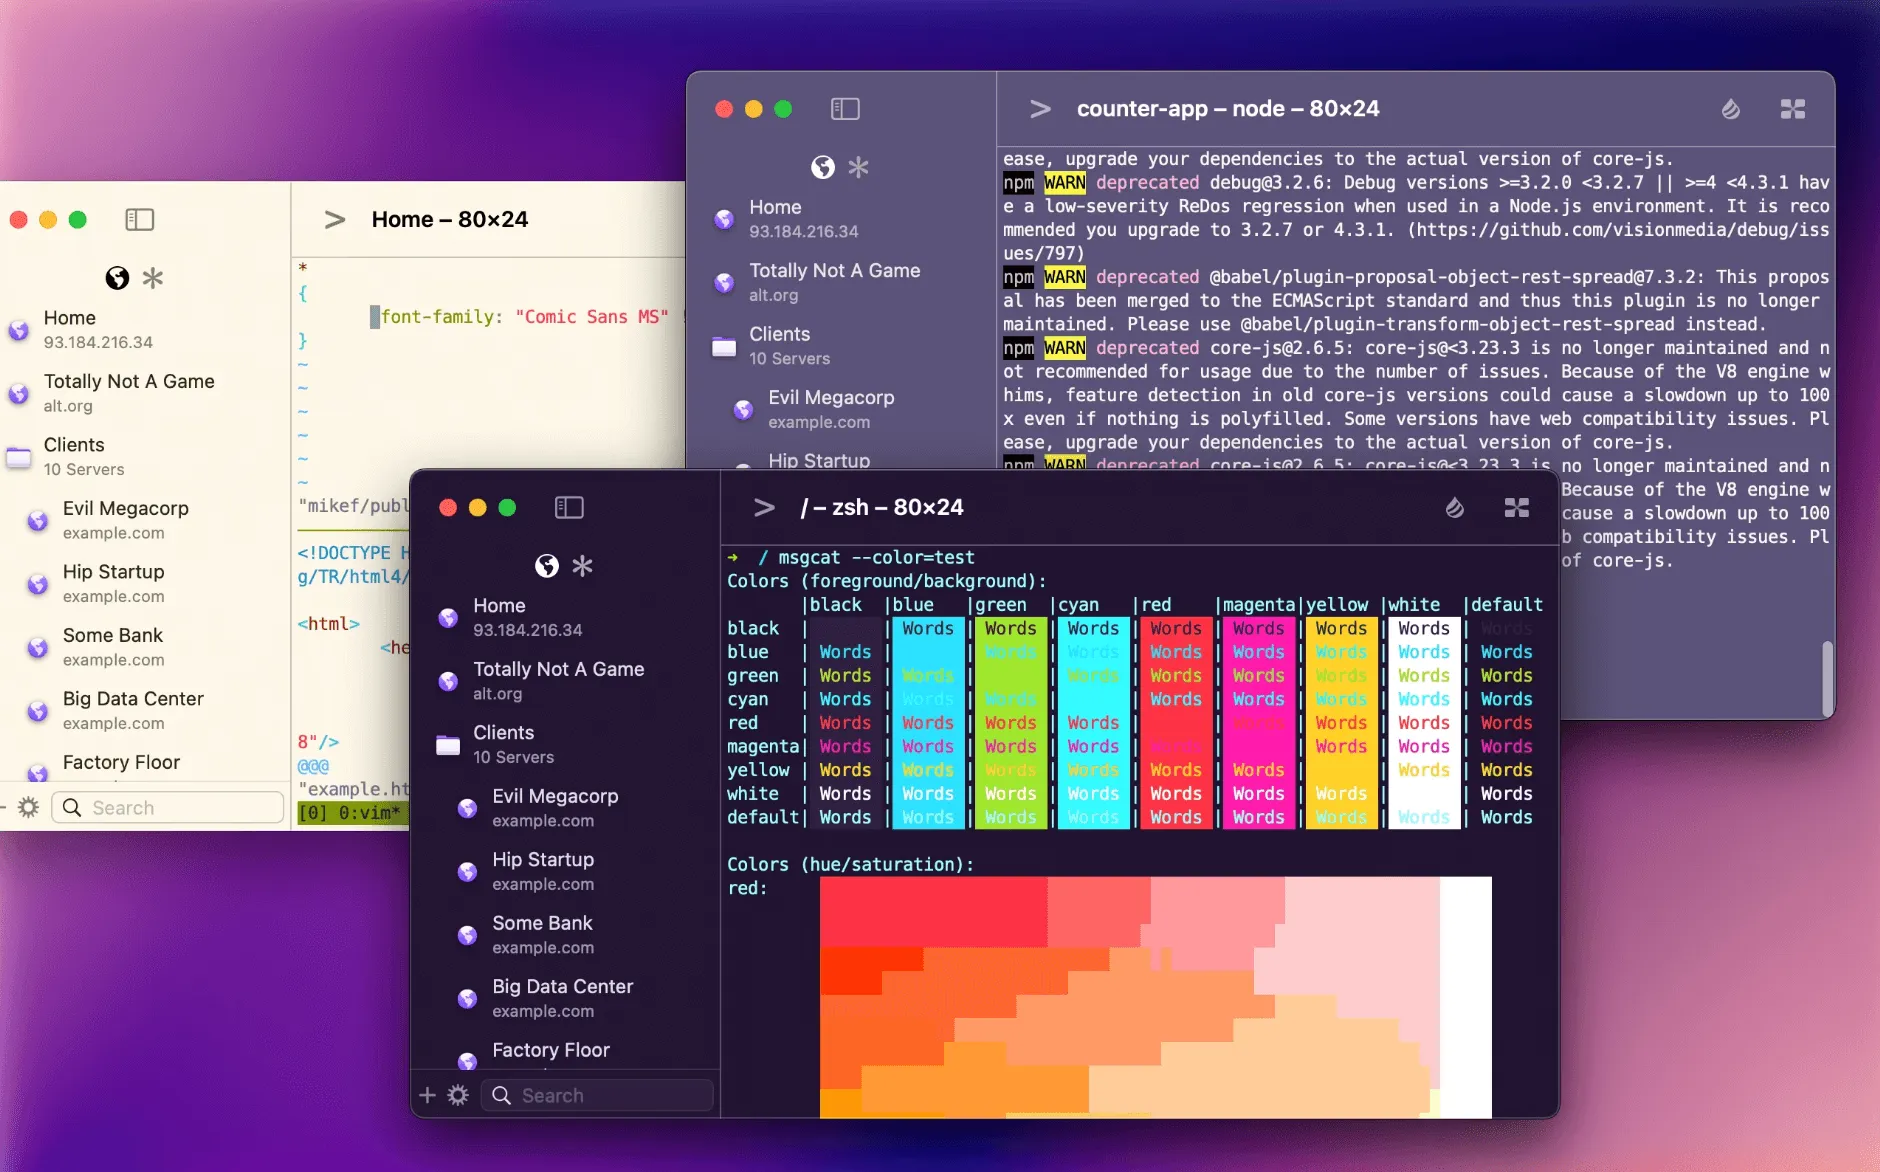Toggle the sidebar in the Home editor window

[x=139, y=219]
